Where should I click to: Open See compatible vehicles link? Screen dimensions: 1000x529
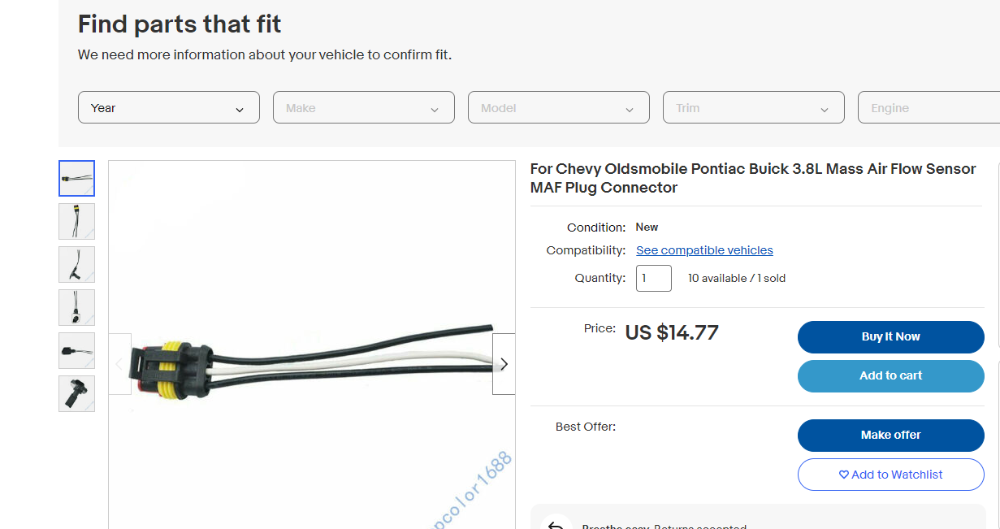[704, 250]
